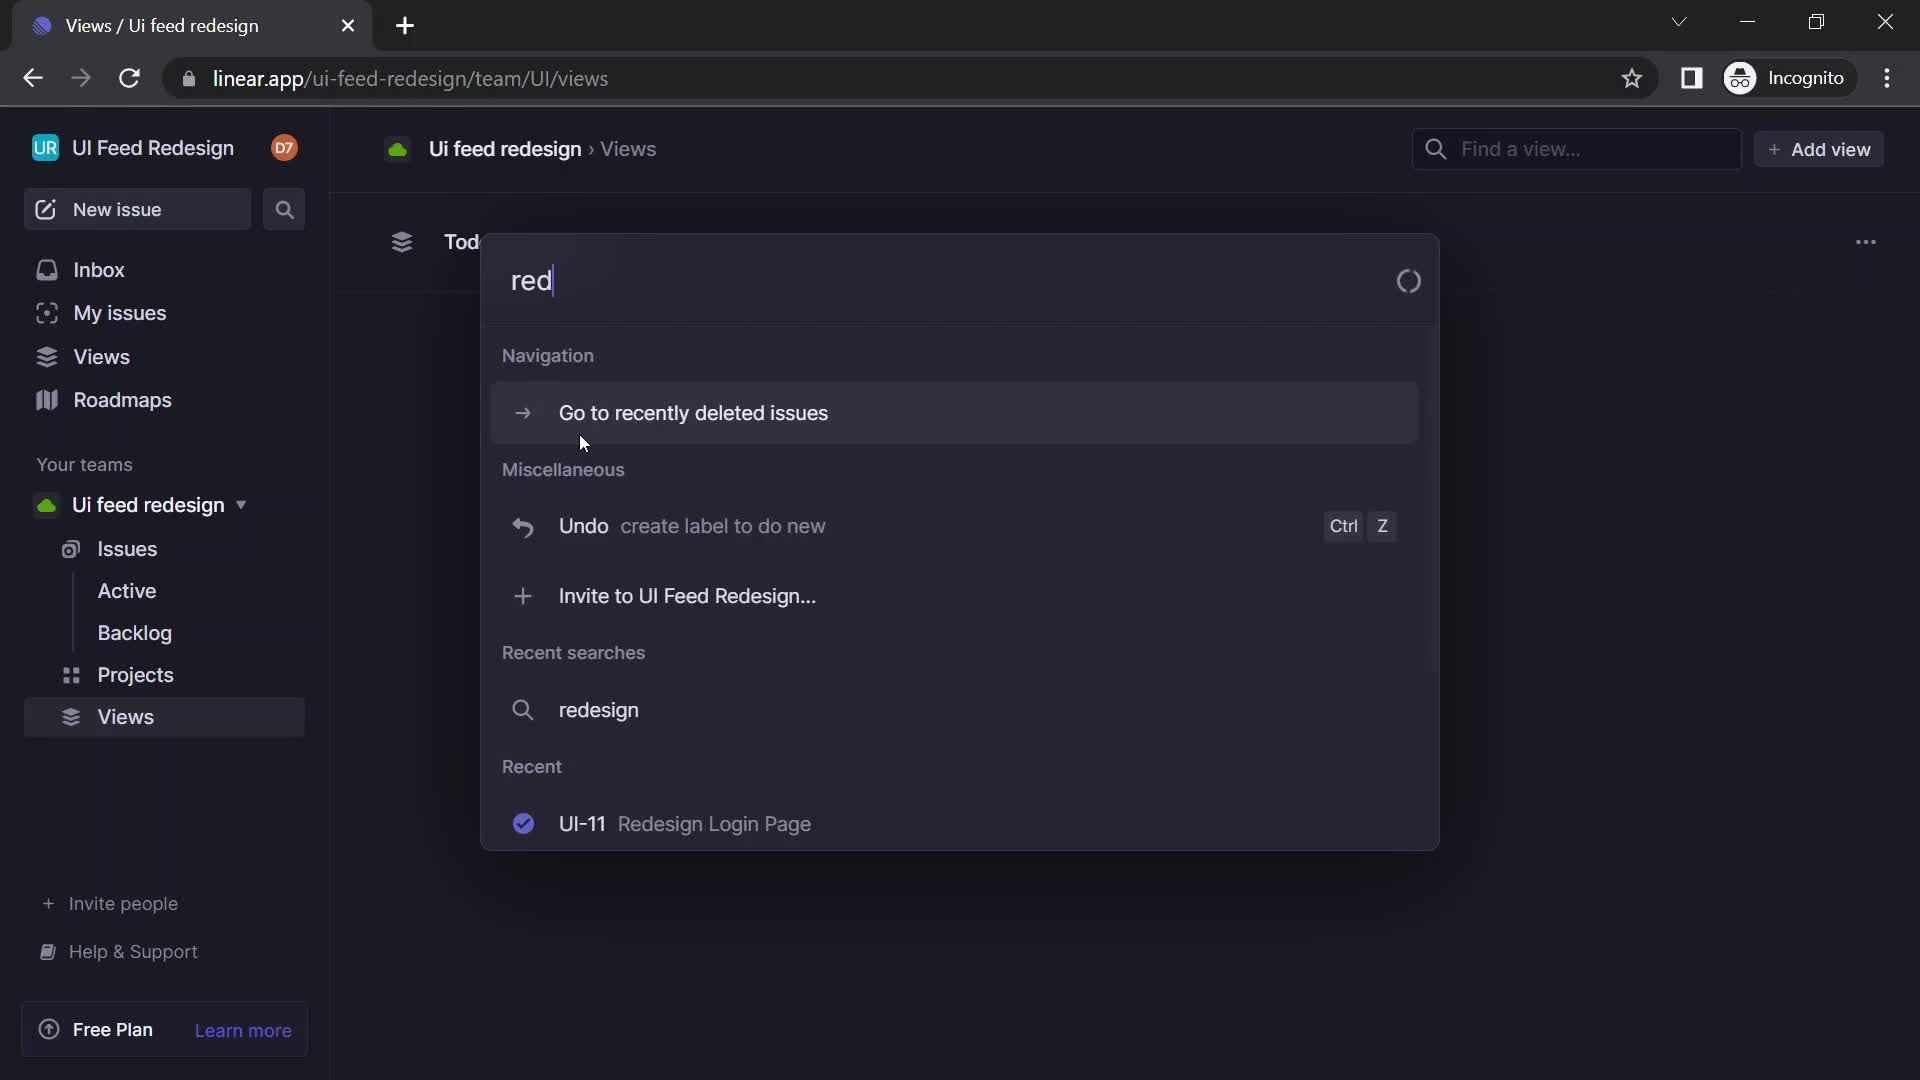Click the Roadmaps icon in sidebar
The height and width of the screenshot is (1080, 1920).
[x=47, y=398]
